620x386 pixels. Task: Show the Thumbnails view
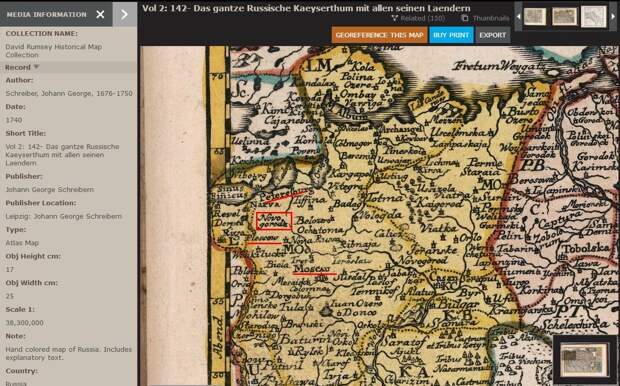(x=480, y=18)
